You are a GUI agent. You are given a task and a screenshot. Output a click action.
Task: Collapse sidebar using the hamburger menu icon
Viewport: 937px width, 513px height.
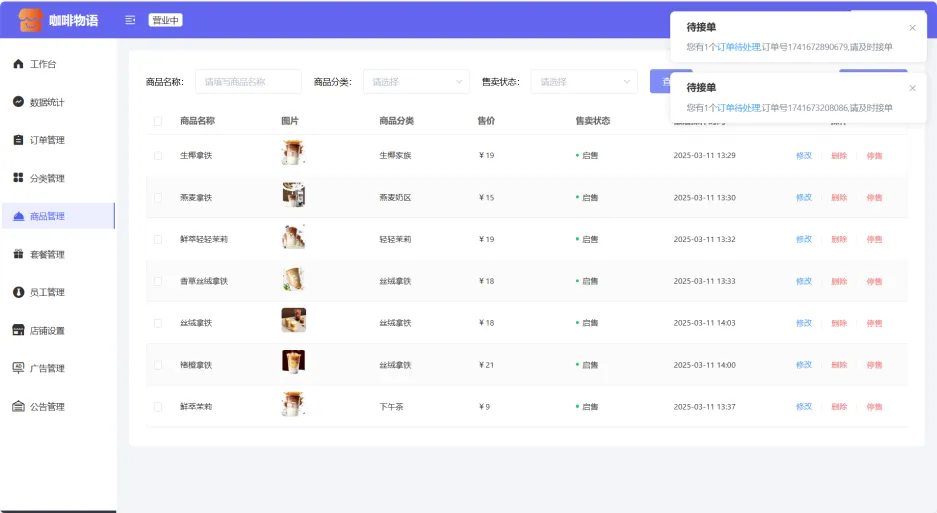click(x=130, y=20)
